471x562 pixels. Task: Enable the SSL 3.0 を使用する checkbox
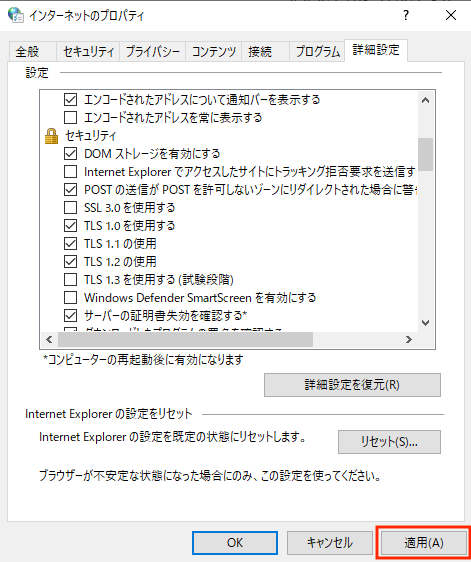70,208
